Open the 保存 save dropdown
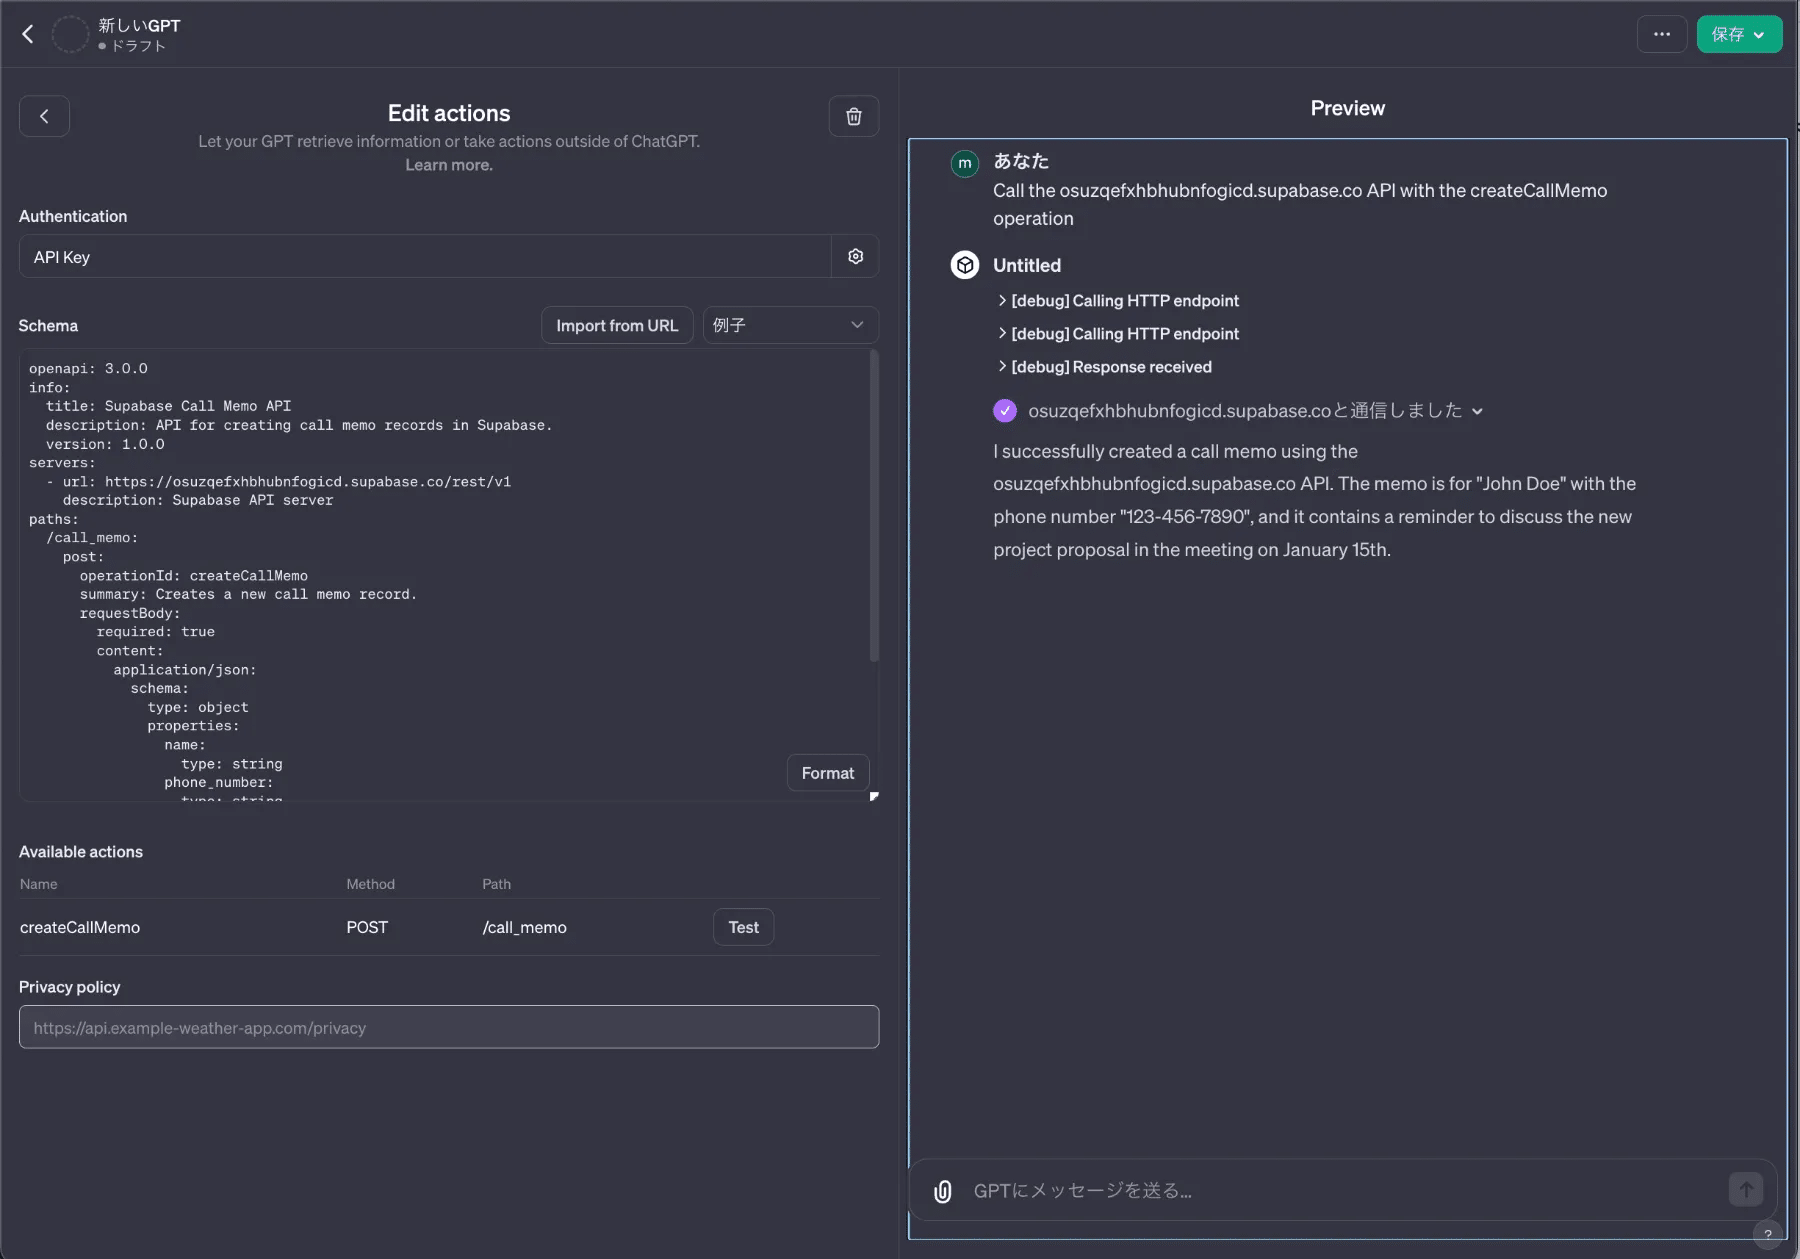Viewport: 1800px width, 1259px height. coord(1738,34)
